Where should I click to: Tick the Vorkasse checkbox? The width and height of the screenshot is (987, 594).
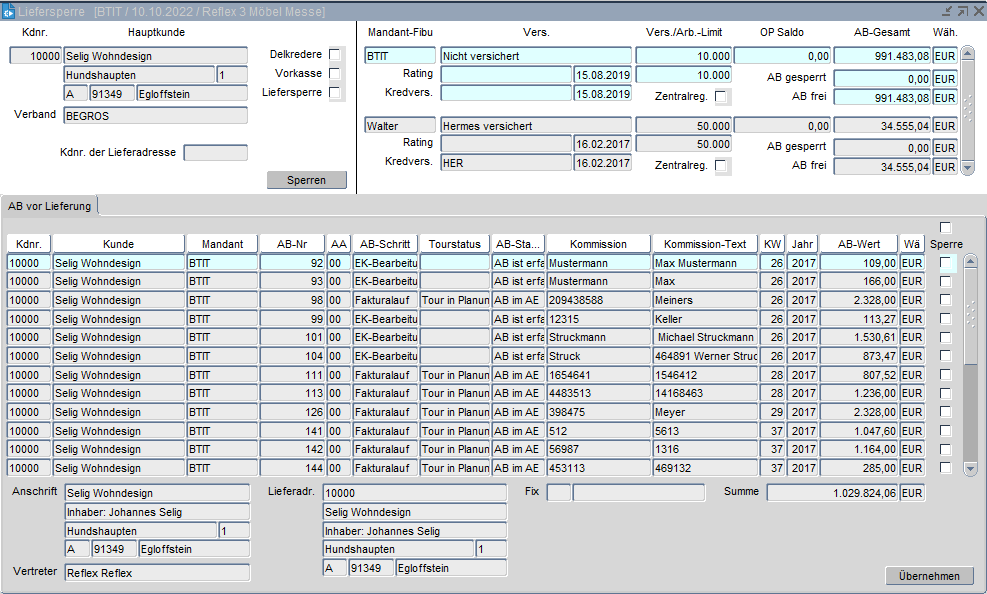[335, 73]
